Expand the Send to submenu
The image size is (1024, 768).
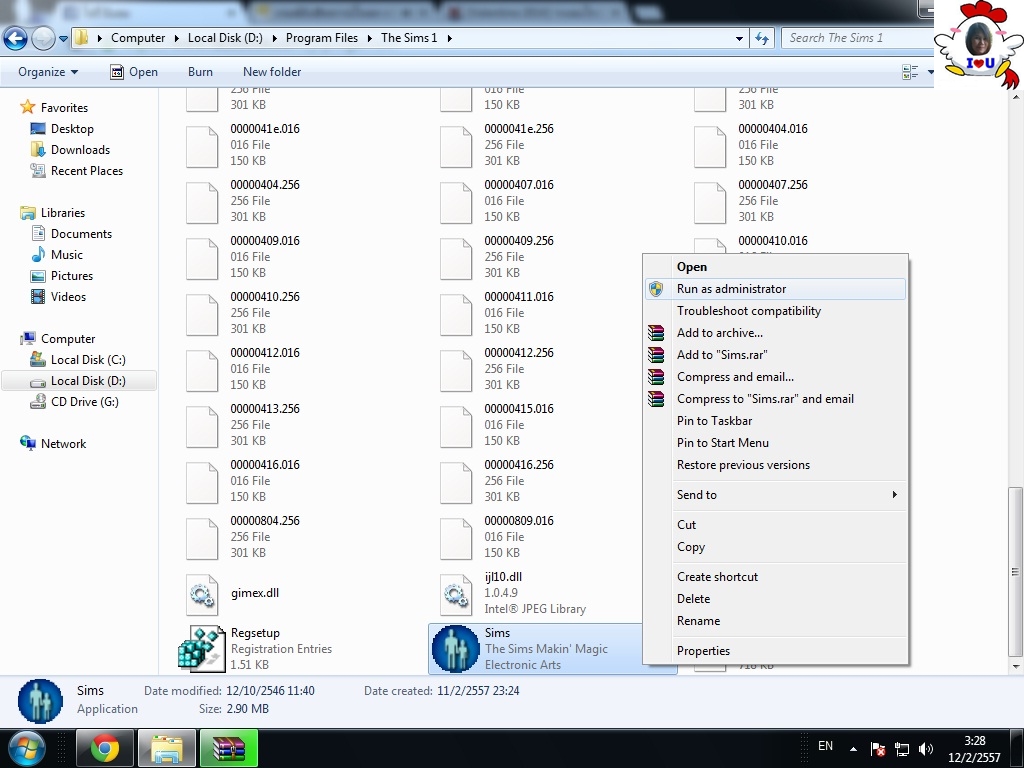click(776, 494)
